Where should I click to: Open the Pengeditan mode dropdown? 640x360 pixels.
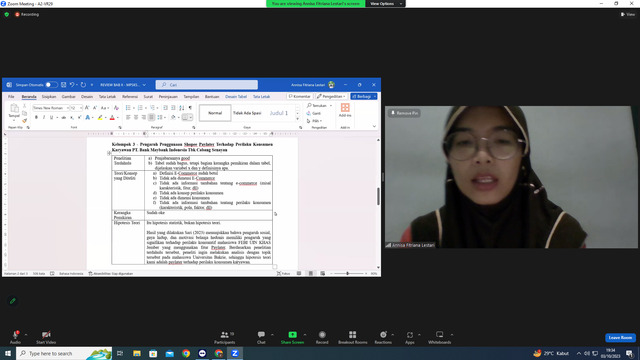click(331, 96)
